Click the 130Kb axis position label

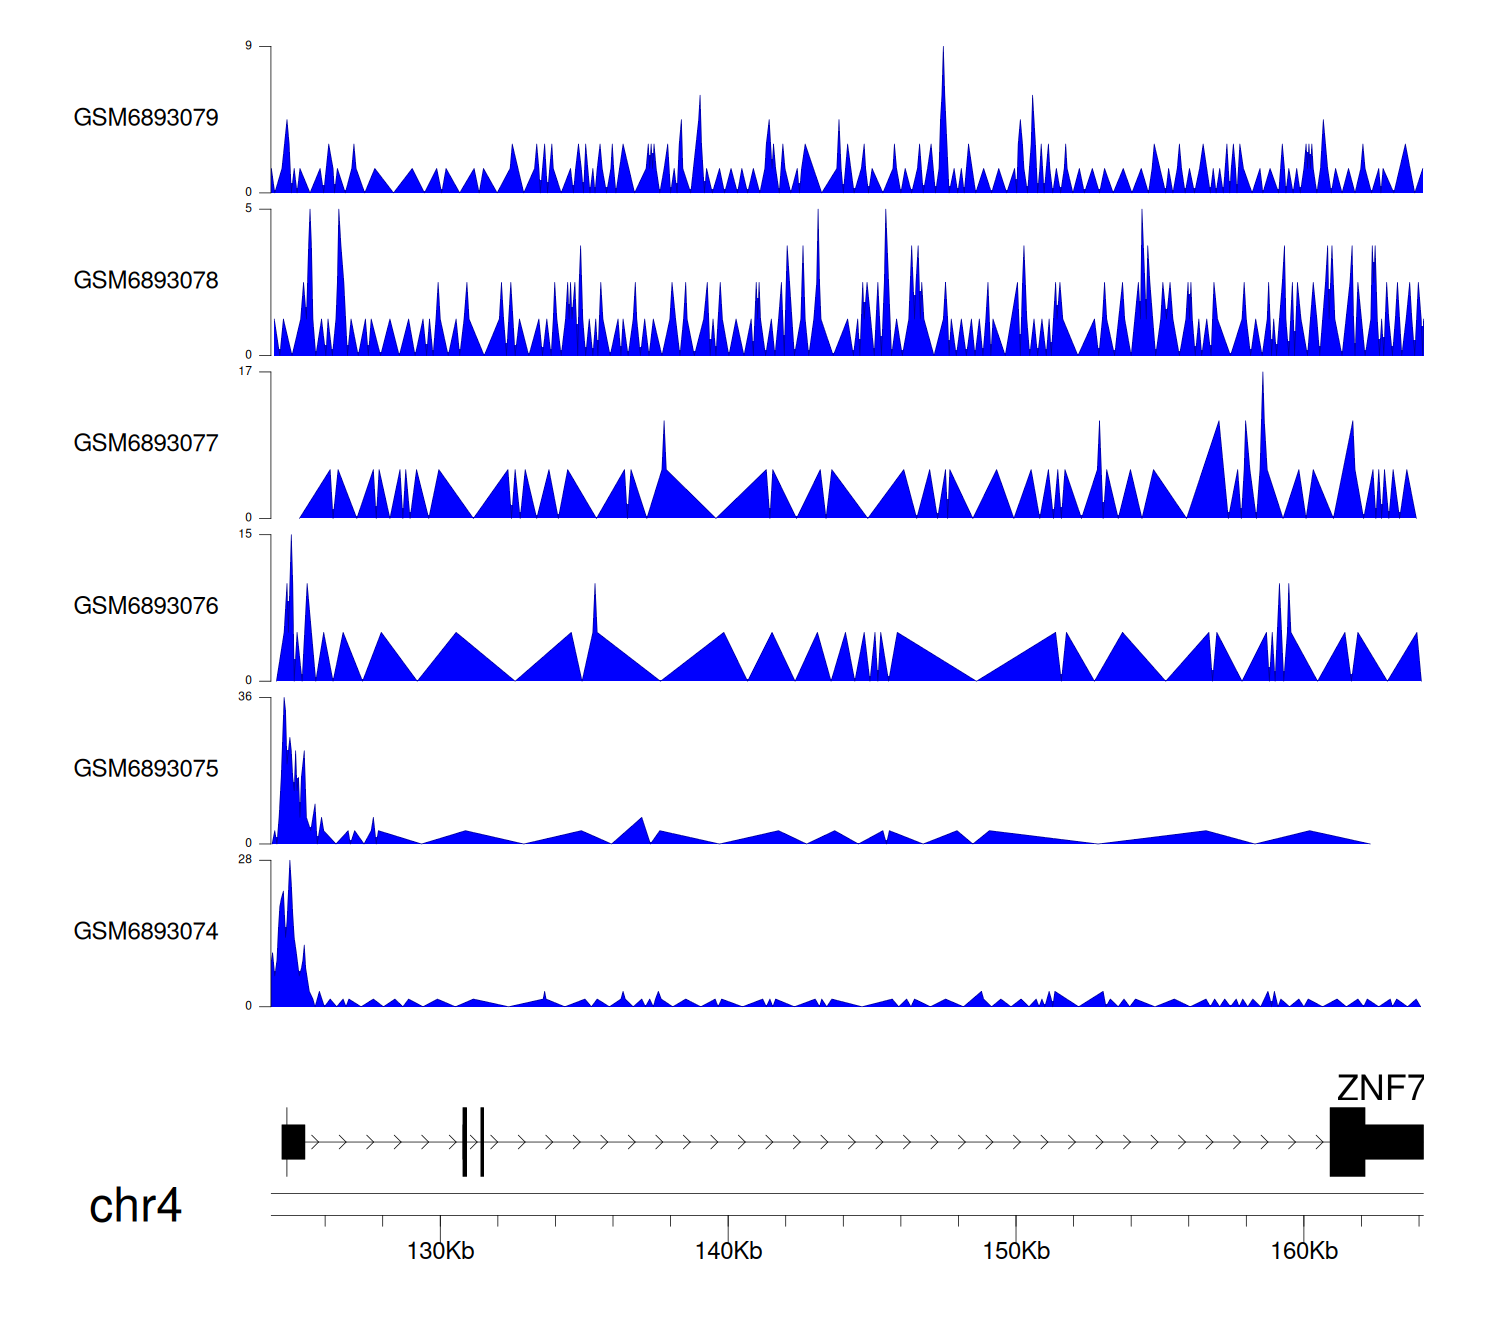(440, 1251)
